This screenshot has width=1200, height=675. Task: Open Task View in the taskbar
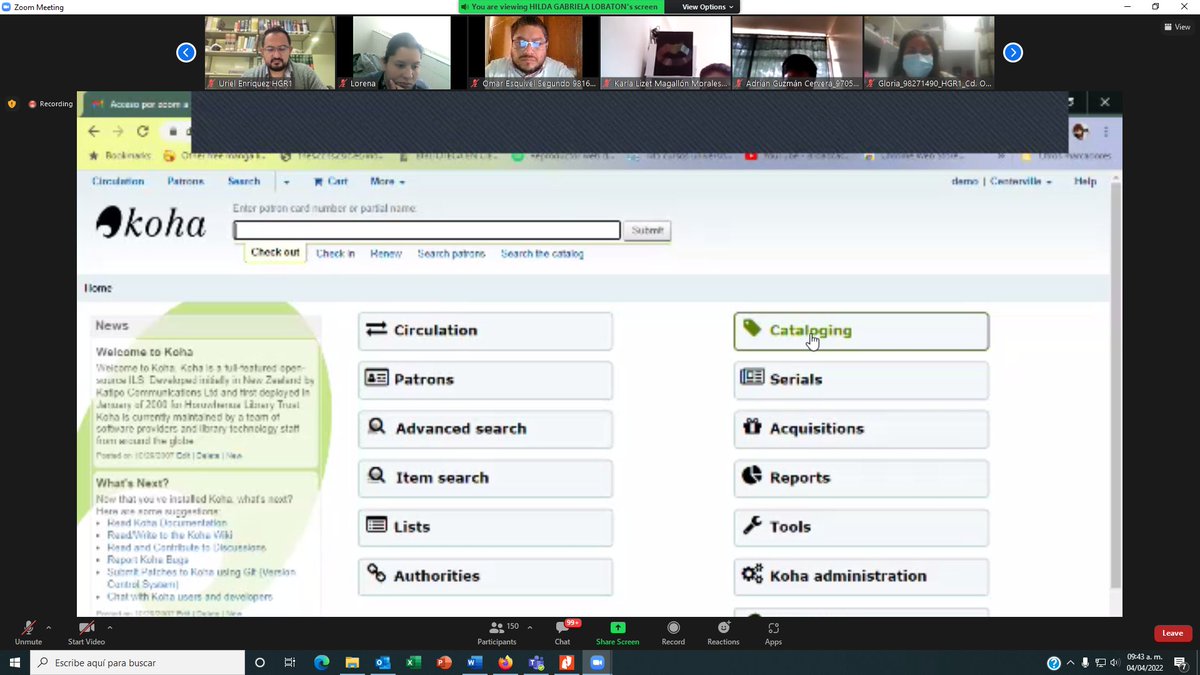[290, 662]
